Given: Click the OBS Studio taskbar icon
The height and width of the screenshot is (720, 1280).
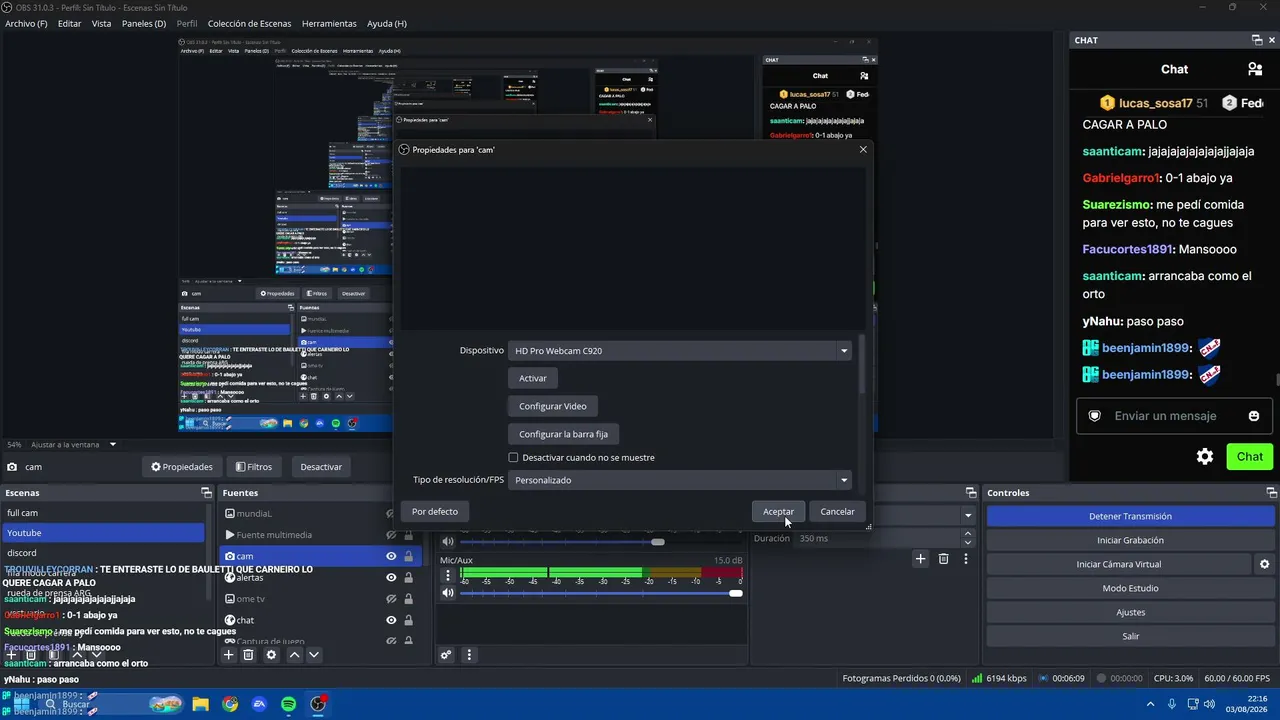Looking at the screenshot, I should tap(319, 704).
